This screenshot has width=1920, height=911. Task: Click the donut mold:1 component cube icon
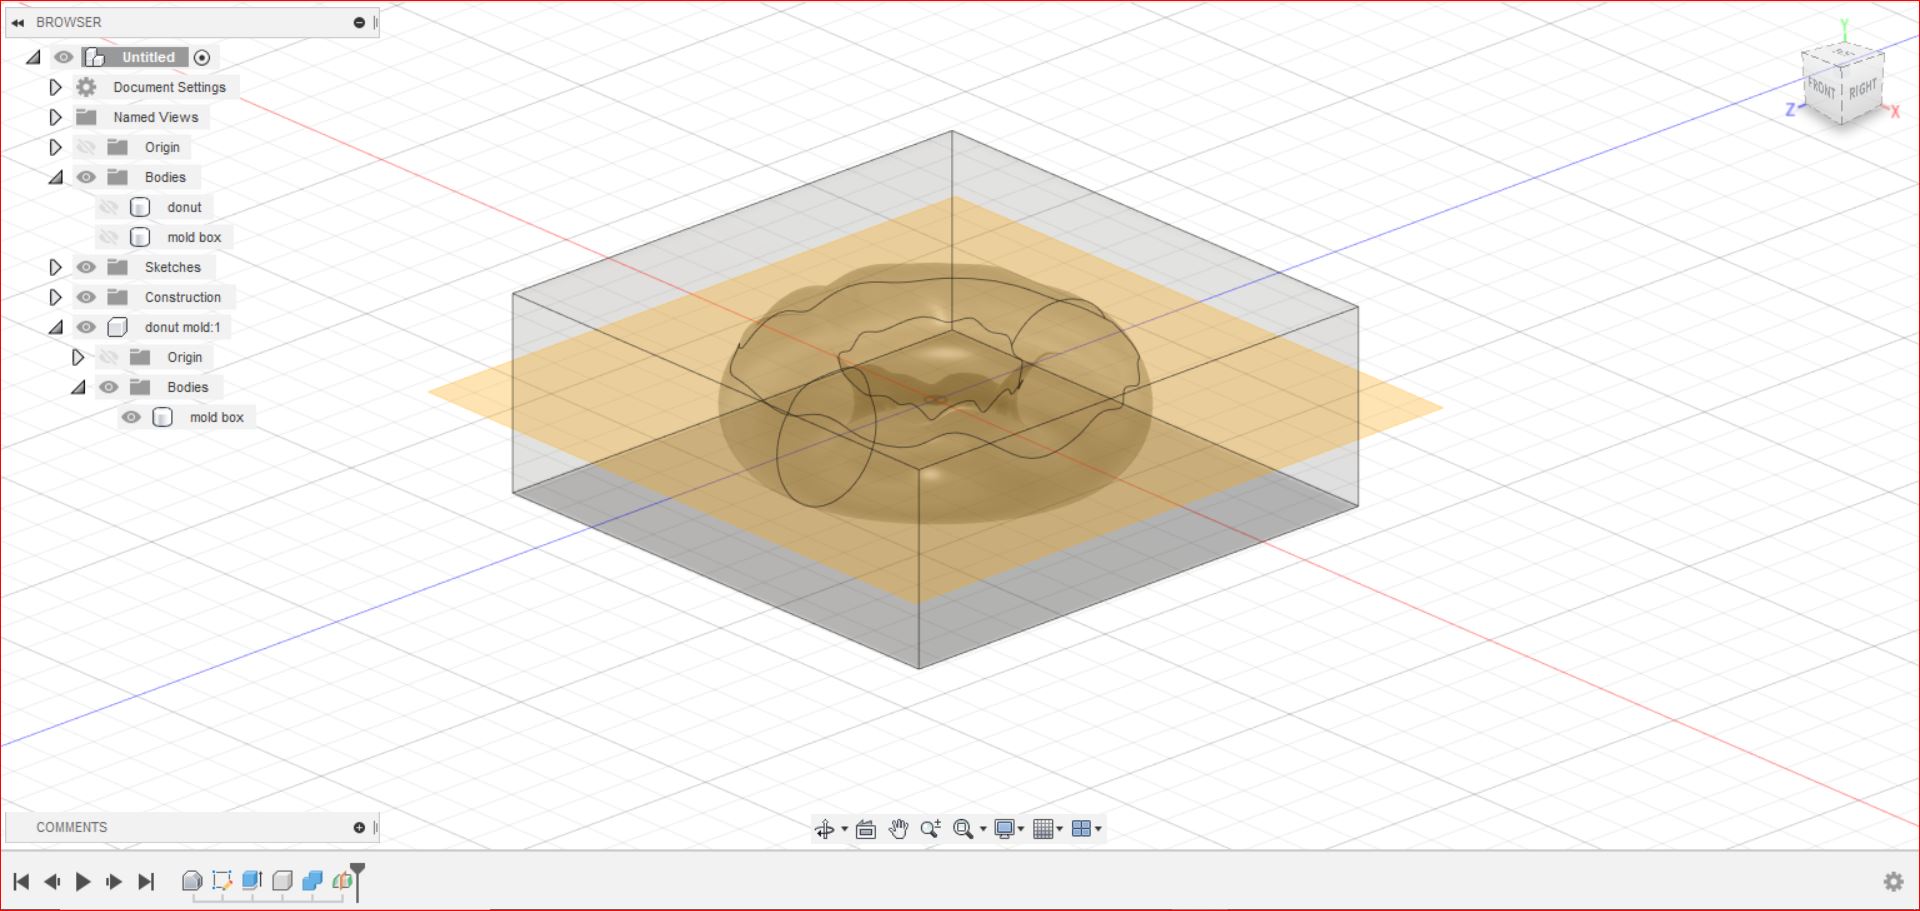tap(117, 327)
